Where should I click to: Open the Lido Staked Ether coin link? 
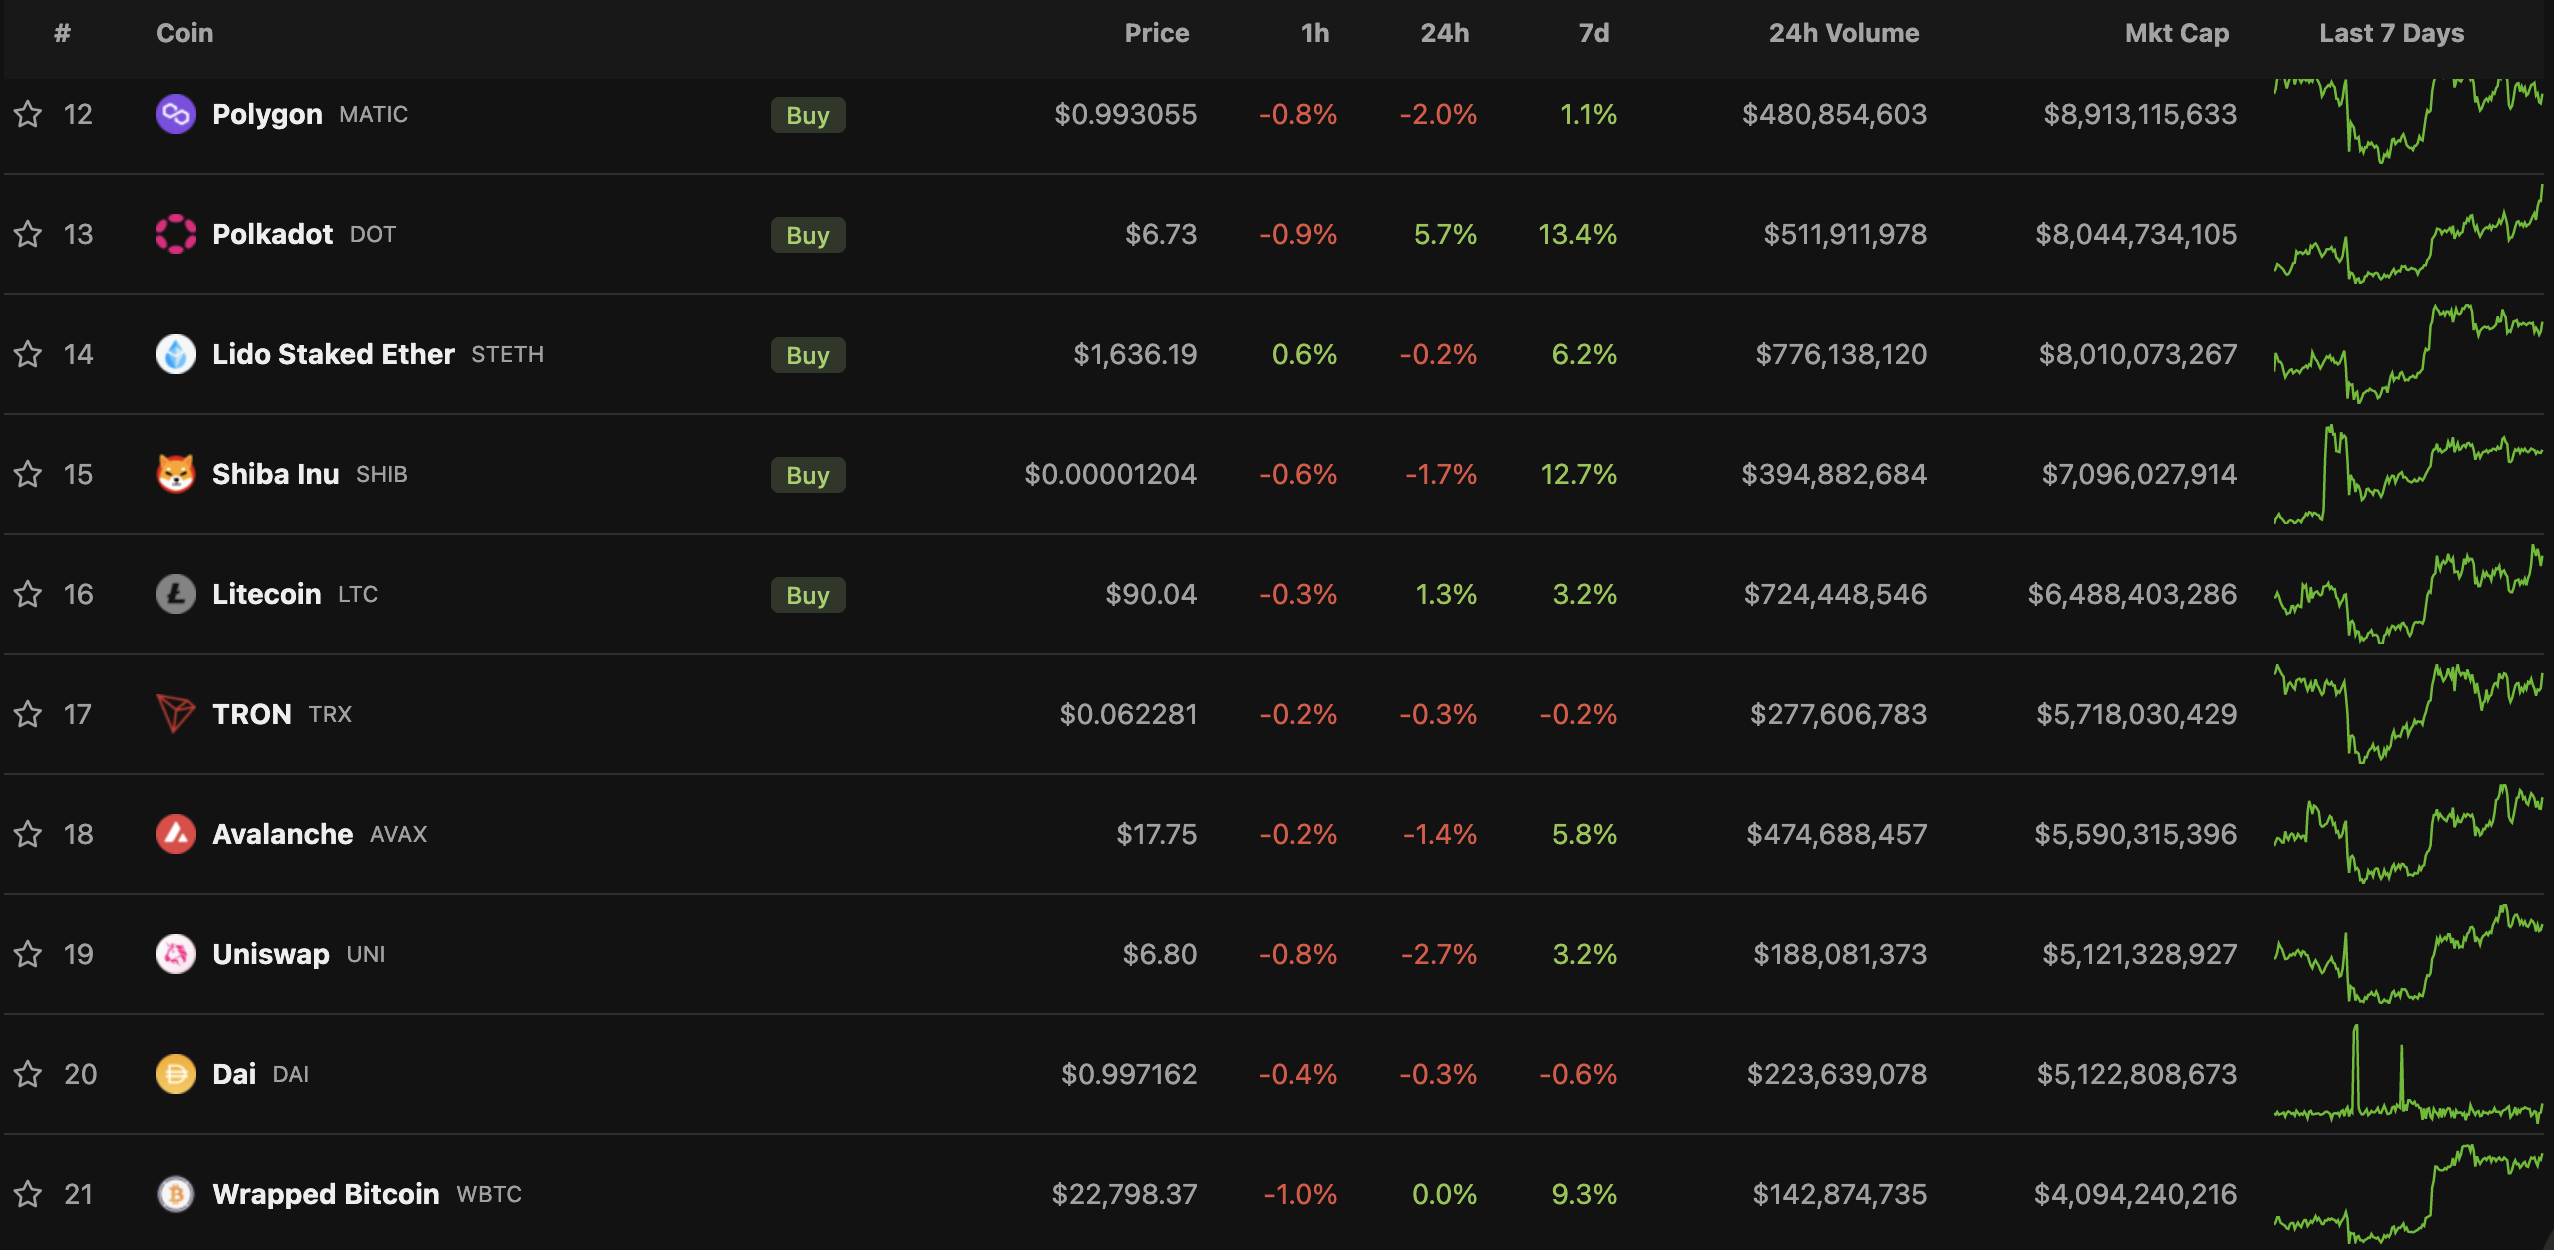point(333,354)
